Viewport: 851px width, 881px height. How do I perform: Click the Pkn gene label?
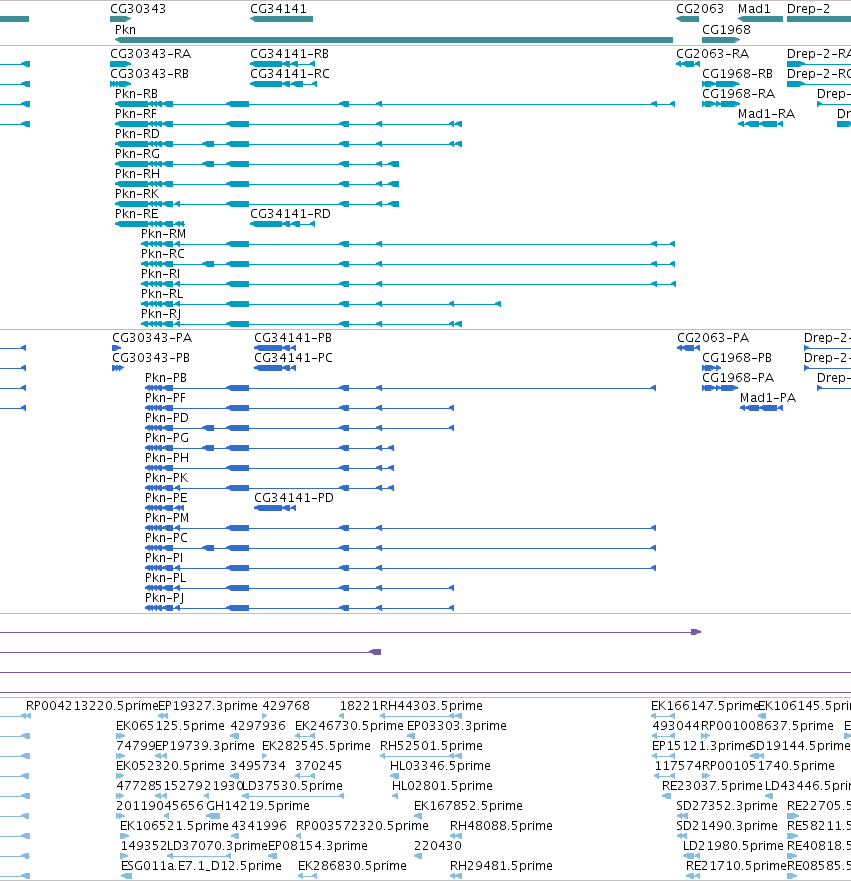pyautogui.click(x=125, y=30)
